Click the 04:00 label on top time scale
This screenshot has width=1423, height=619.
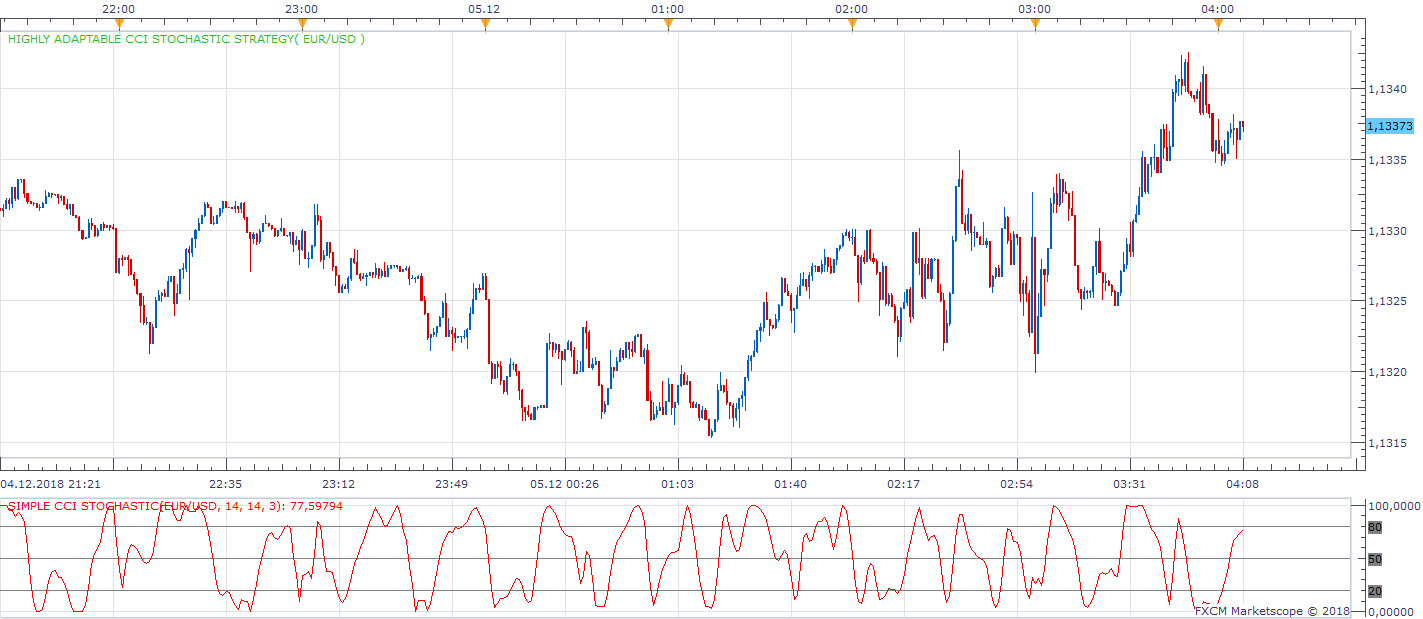[1218, 9]
